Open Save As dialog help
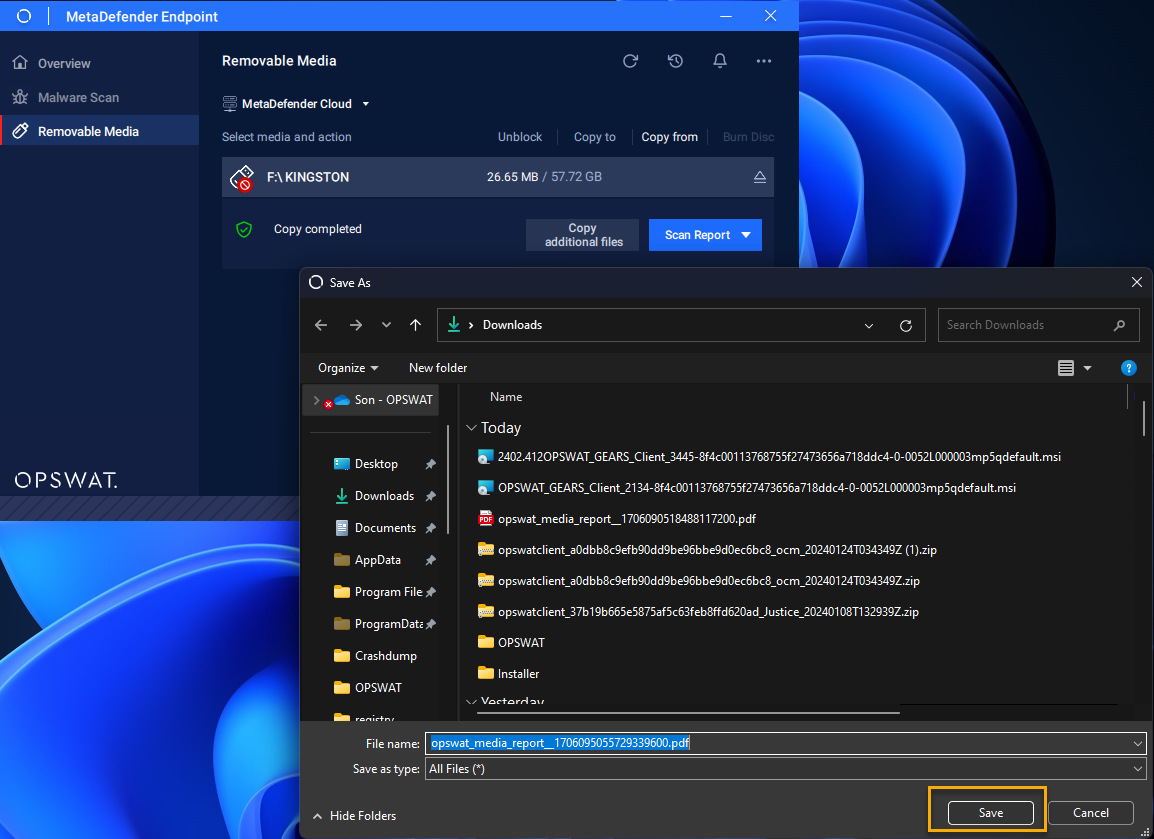1154x839 pixels. click(1128, 368)
